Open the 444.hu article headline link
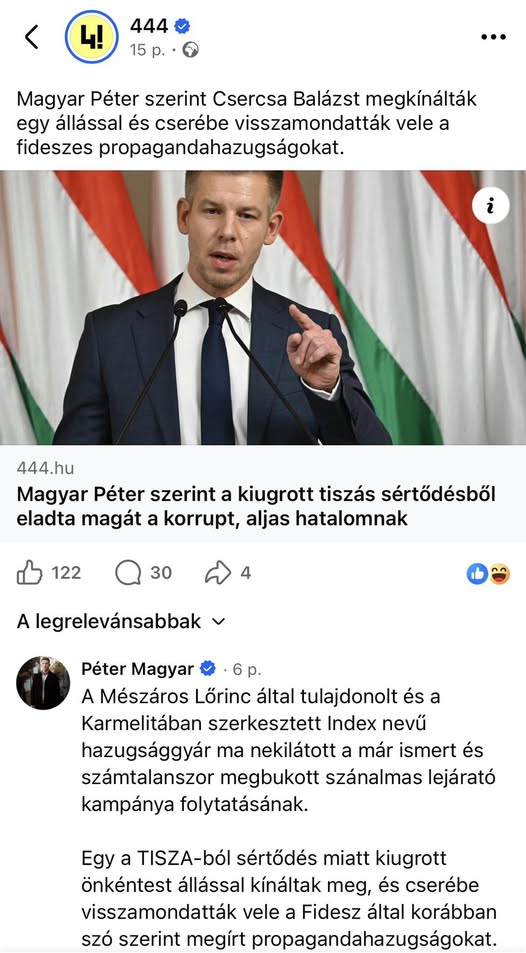The width and height of the screenshot is (526, 953). click(x=256, y=506)
